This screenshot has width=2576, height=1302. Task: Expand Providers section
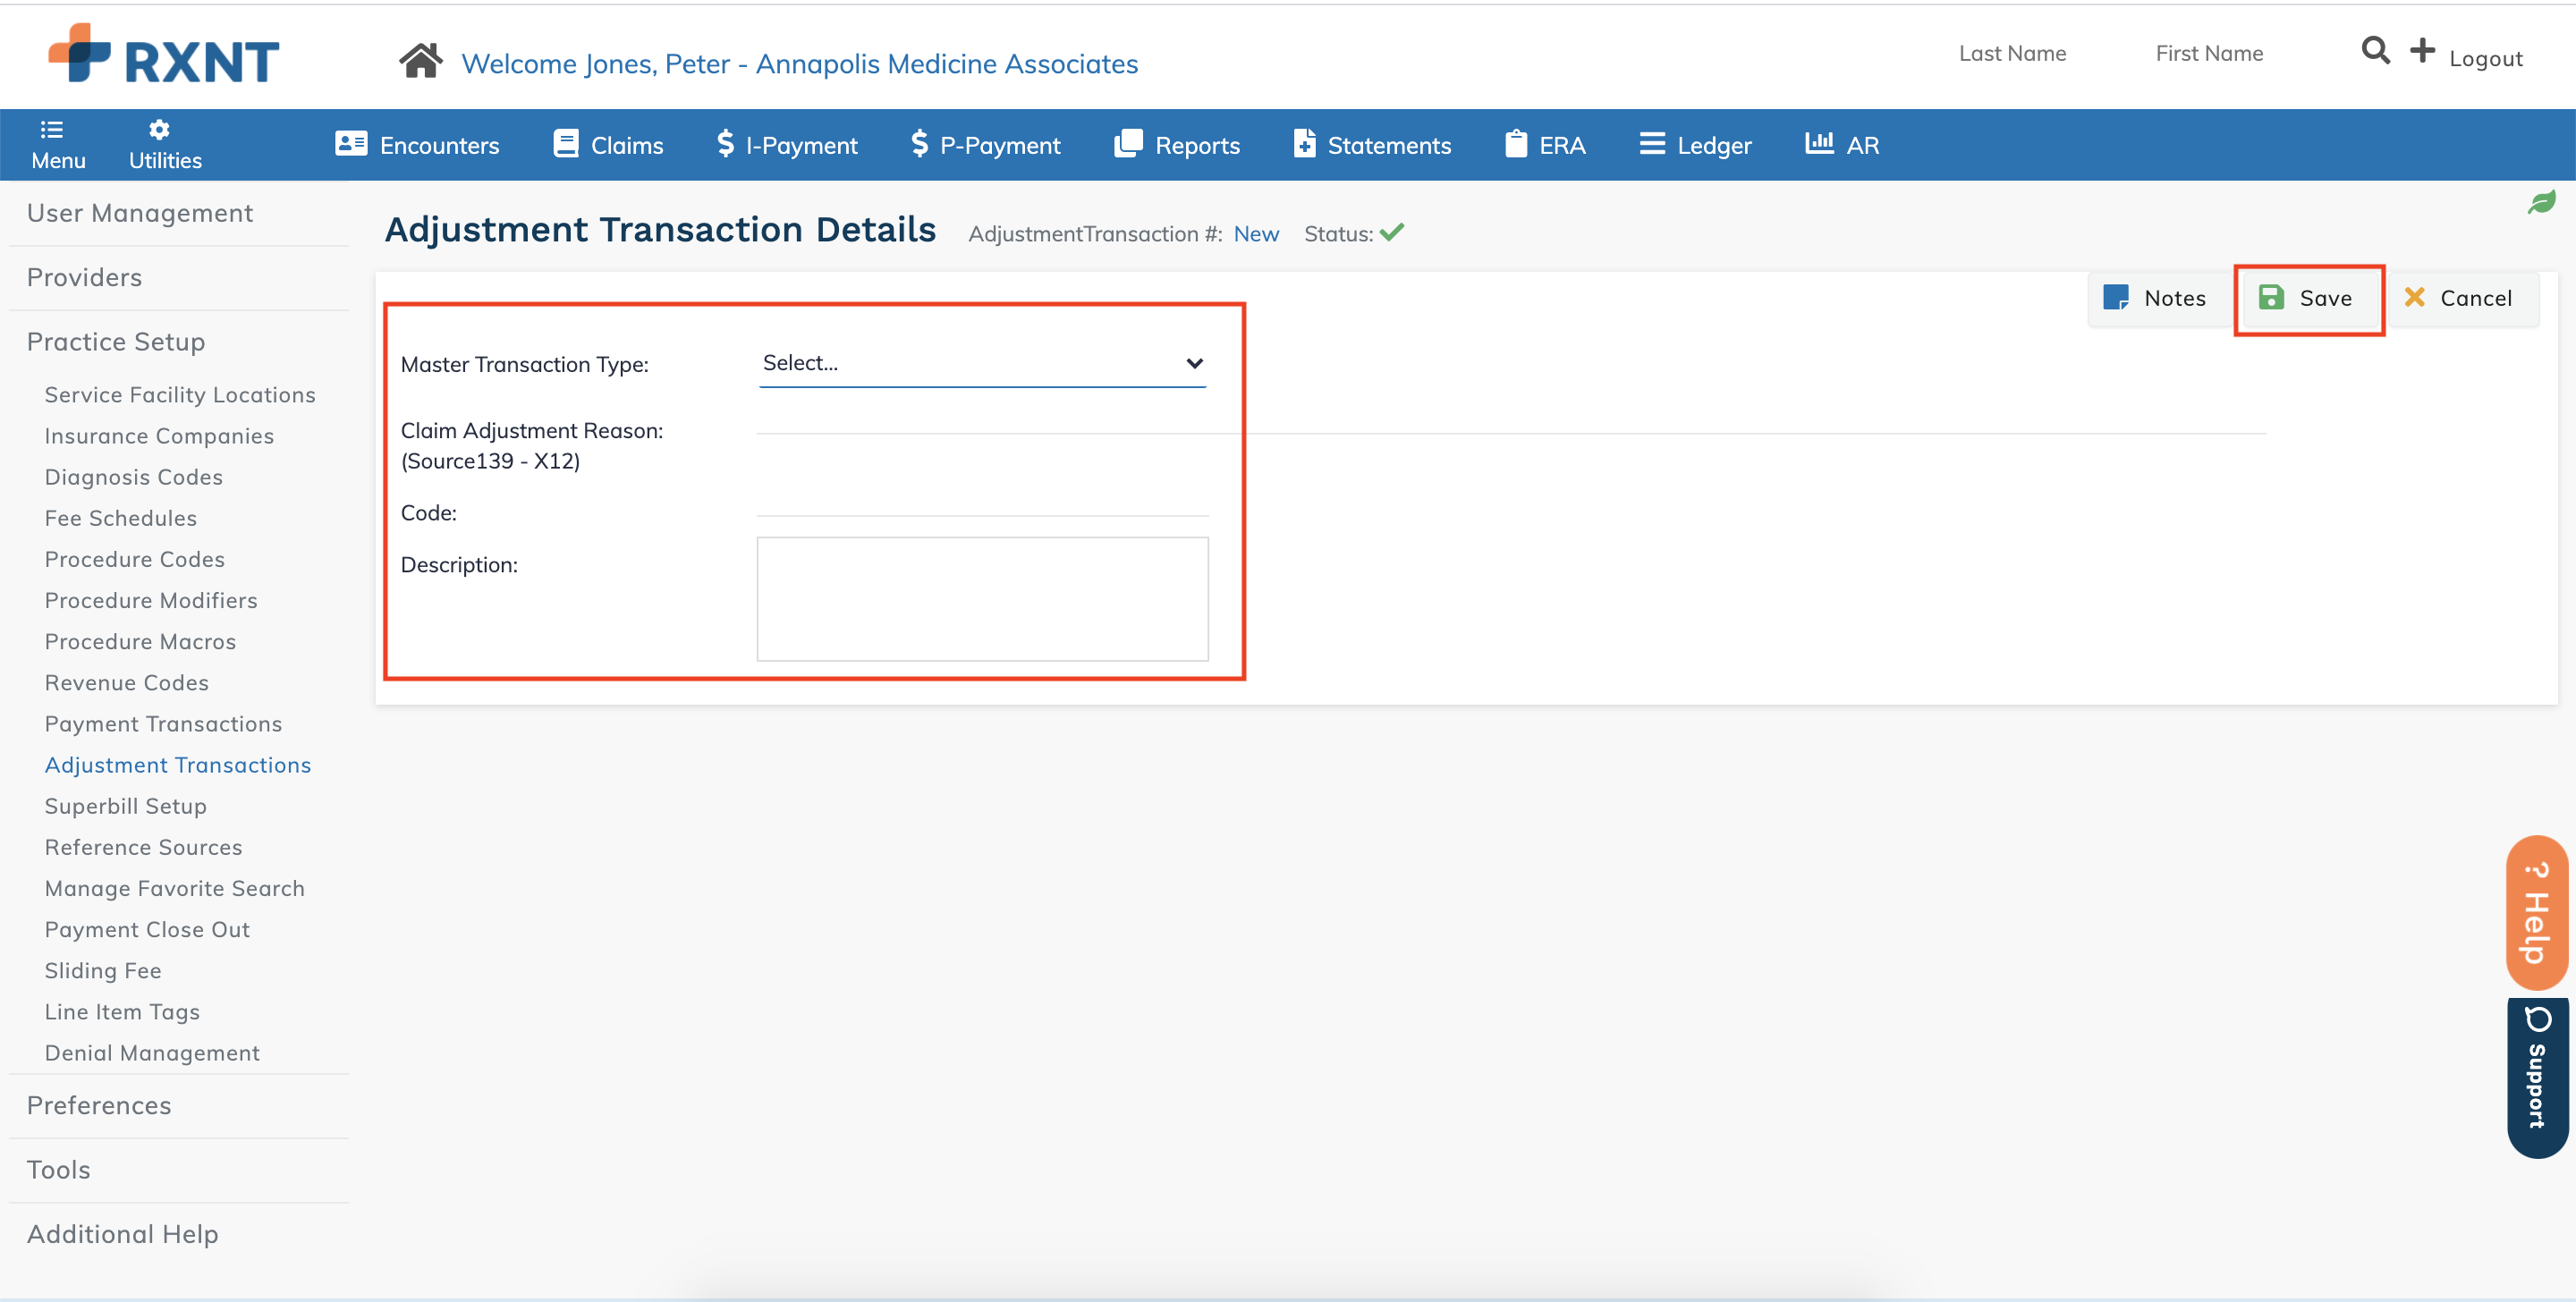tap(84, 277)
